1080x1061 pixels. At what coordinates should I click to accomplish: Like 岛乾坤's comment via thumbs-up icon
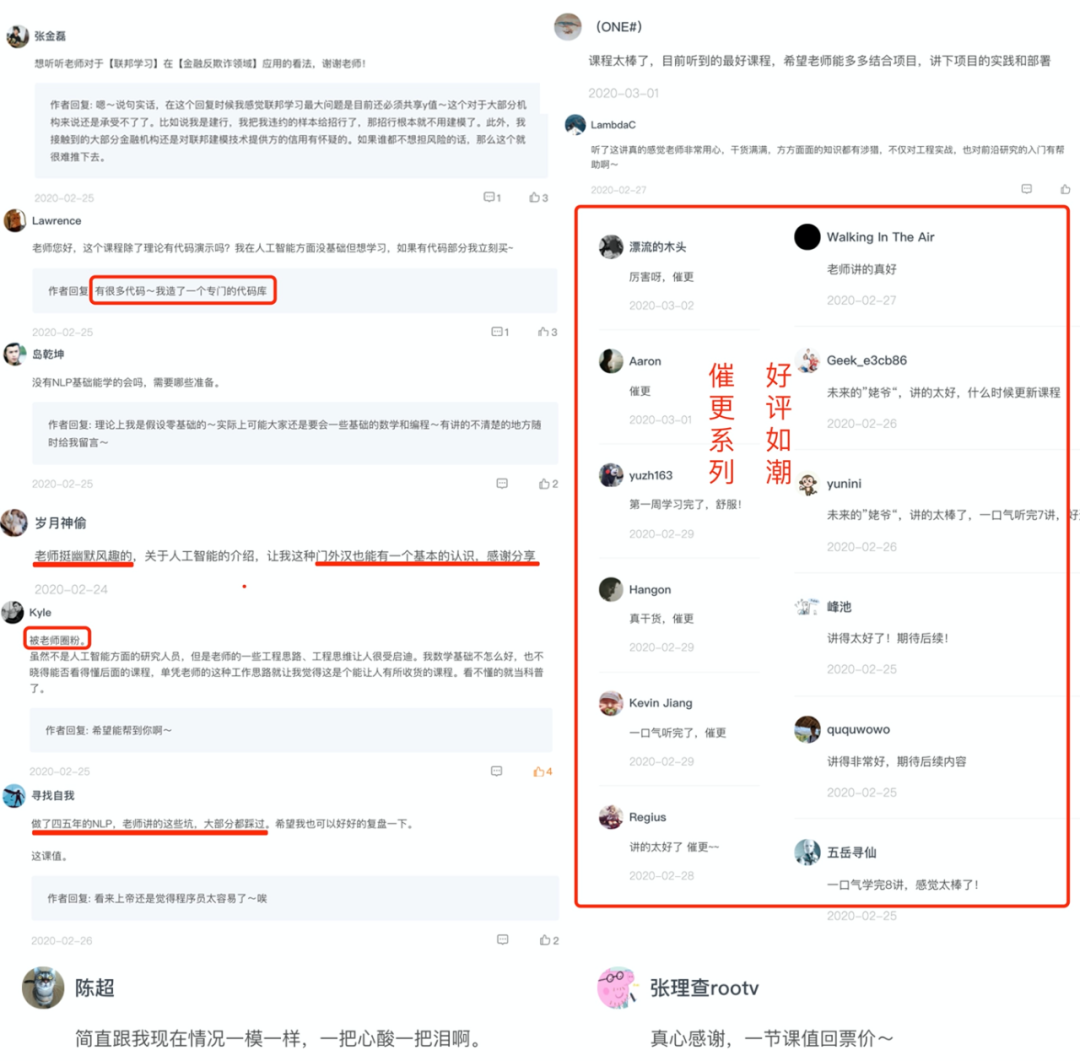544,484
